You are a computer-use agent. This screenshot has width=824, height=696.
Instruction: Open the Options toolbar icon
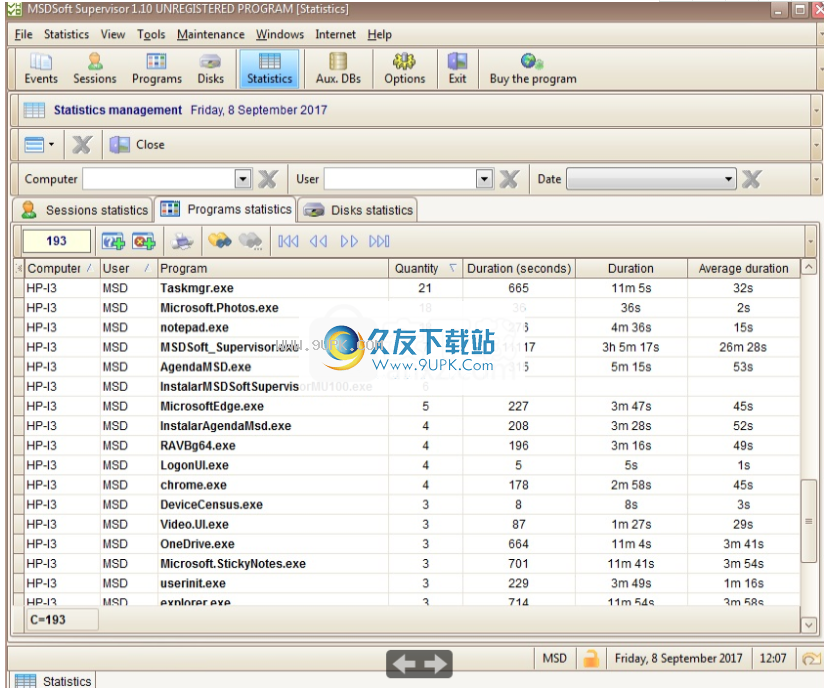pyautogui.click(x=404, y=69)
